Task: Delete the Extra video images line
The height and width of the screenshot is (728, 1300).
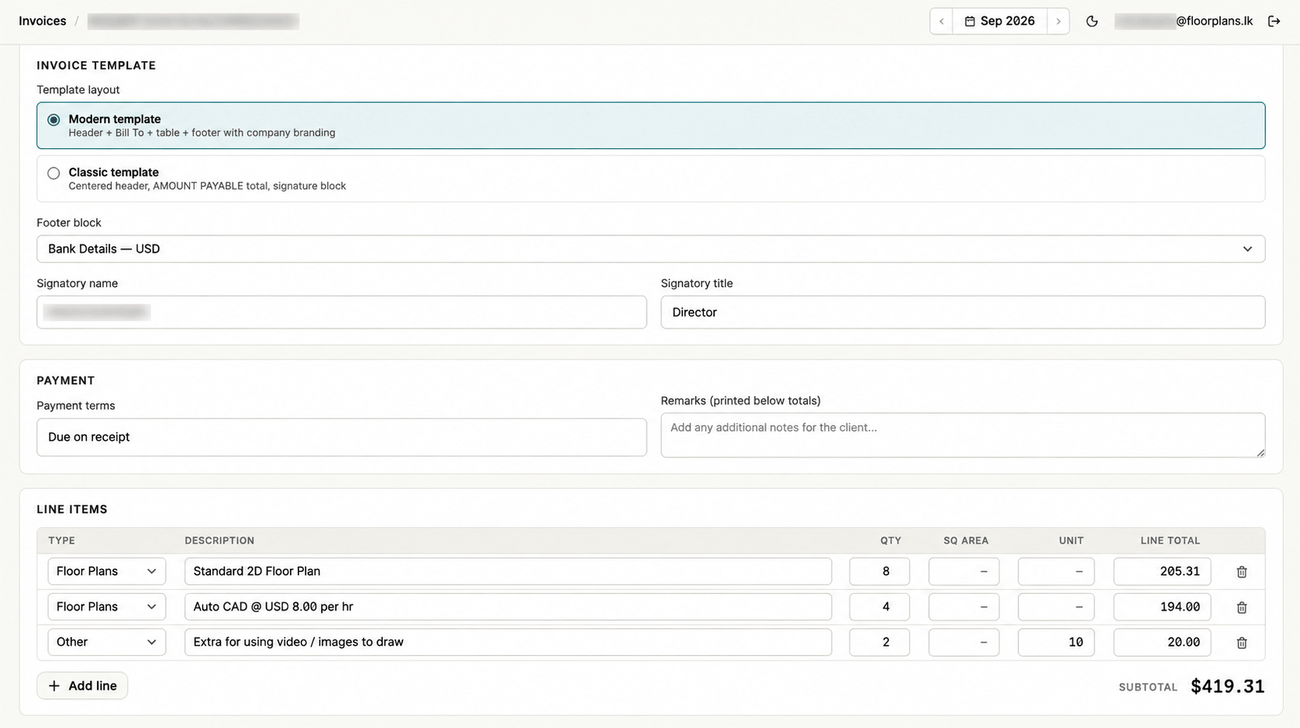Action: [x=1242, y=643]
